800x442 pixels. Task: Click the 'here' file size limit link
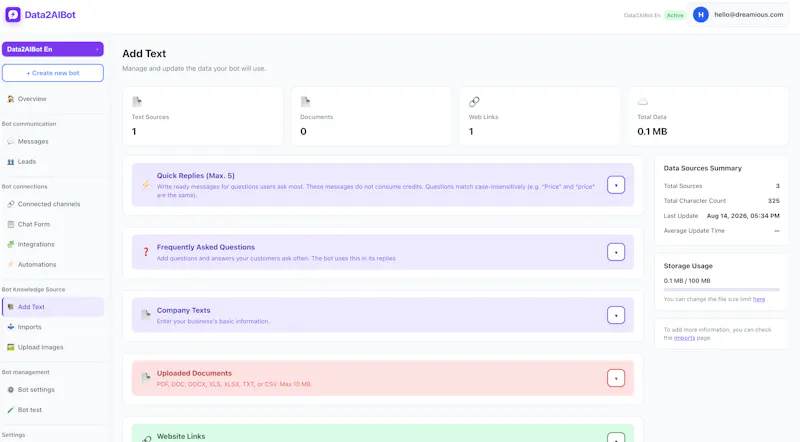tap(759, 299)
